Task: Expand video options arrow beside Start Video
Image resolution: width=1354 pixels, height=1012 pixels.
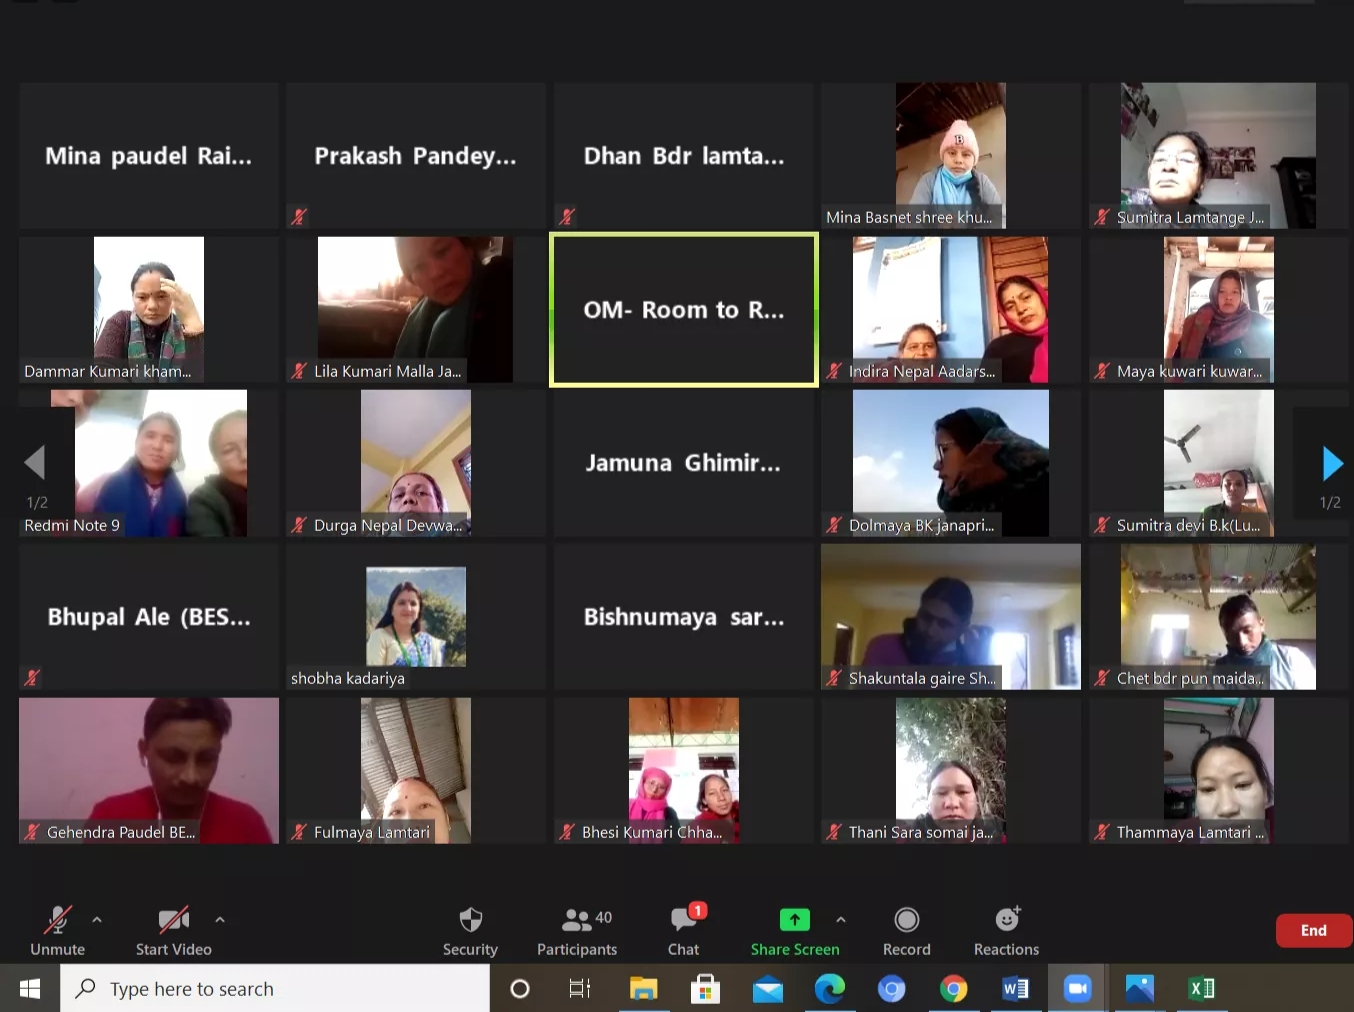Action: [220, 919]
